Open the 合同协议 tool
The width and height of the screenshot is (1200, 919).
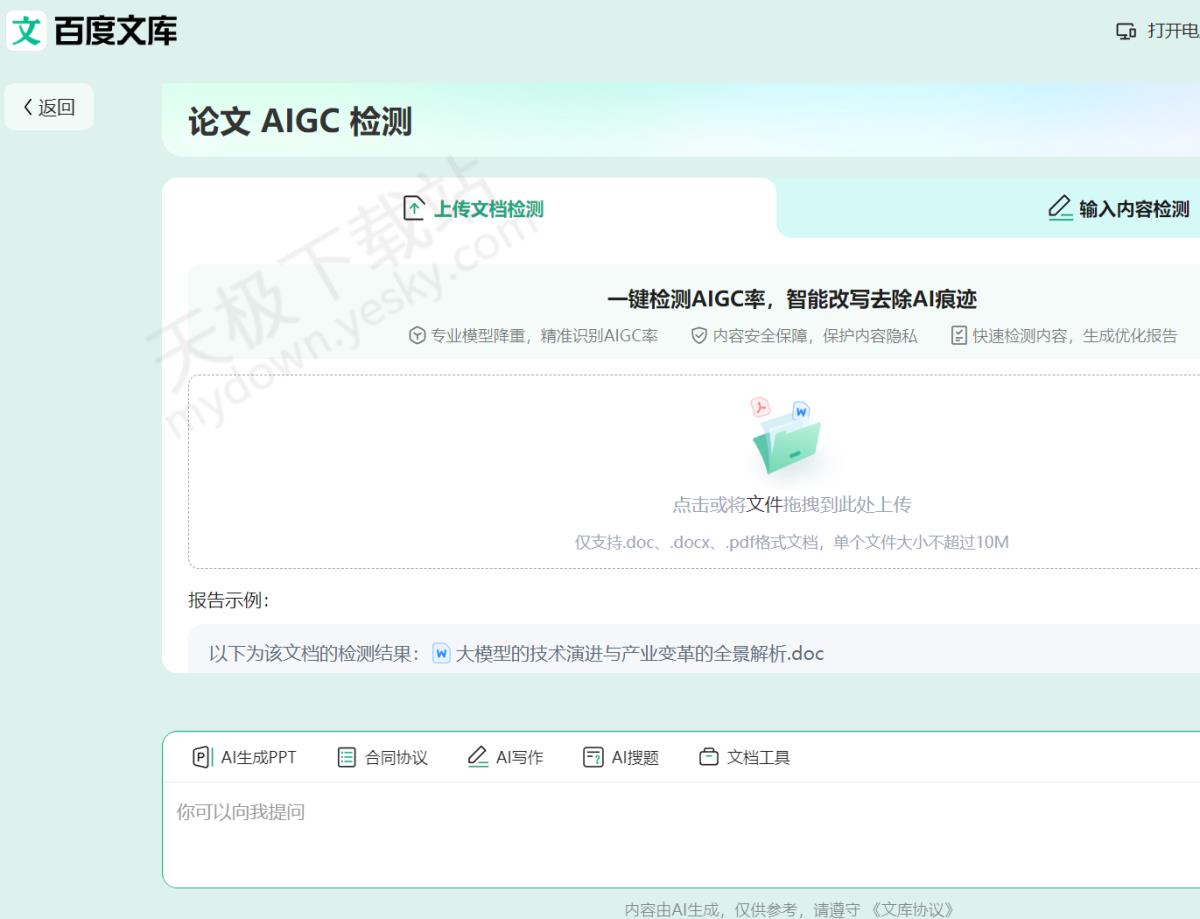[382, 757]
